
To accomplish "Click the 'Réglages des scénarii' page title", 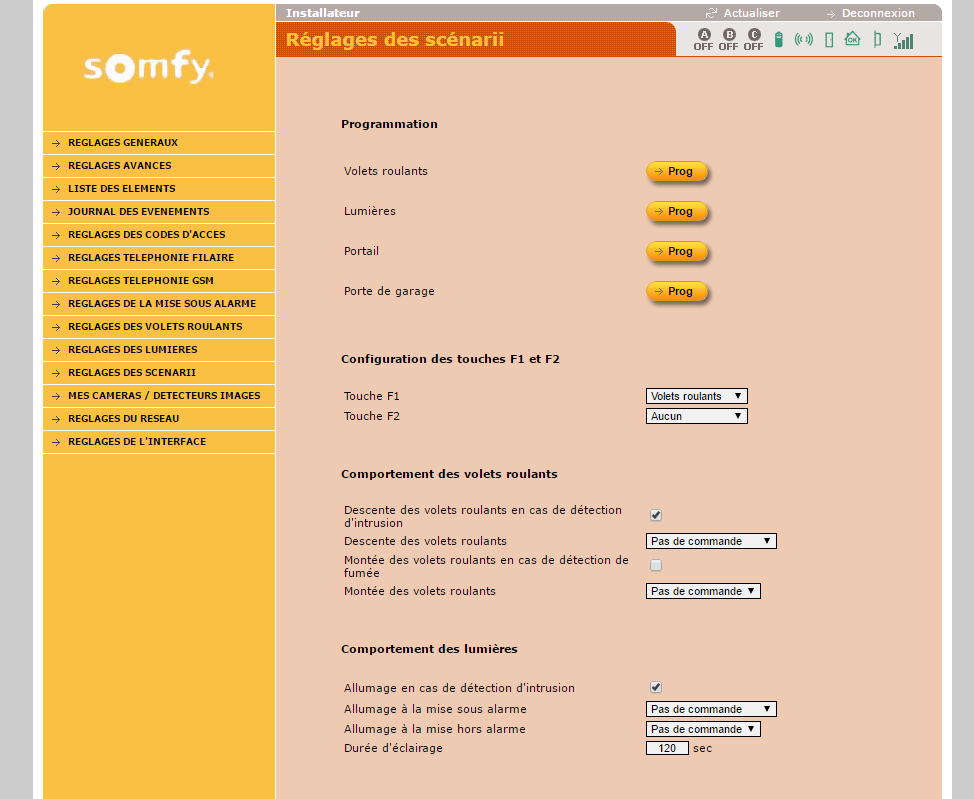I will [x=395, y=40].
